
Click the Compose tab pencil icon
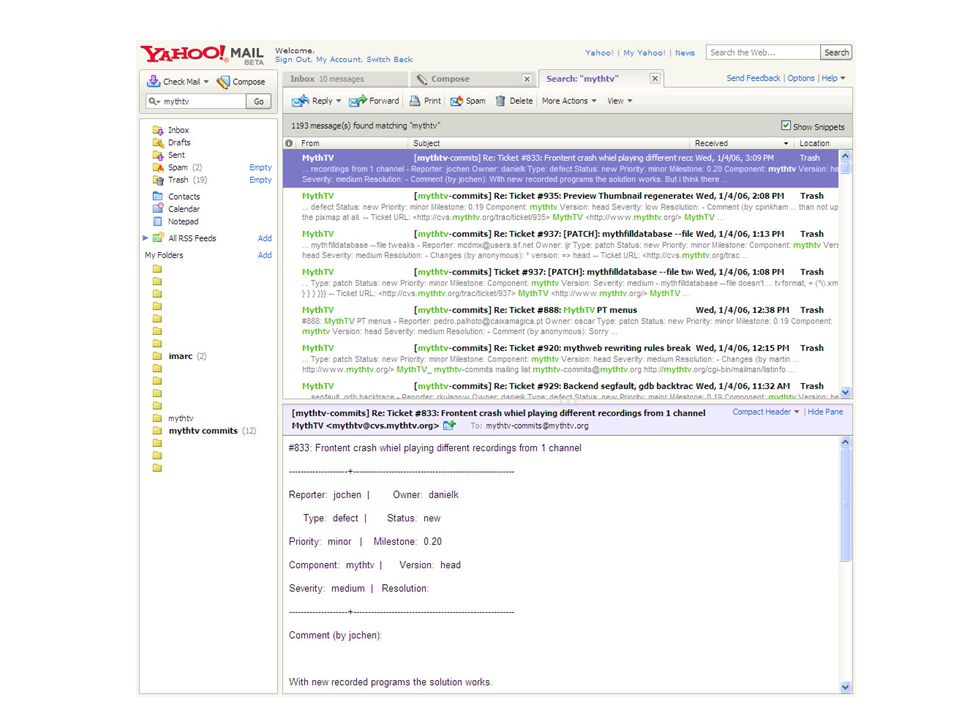422,79
